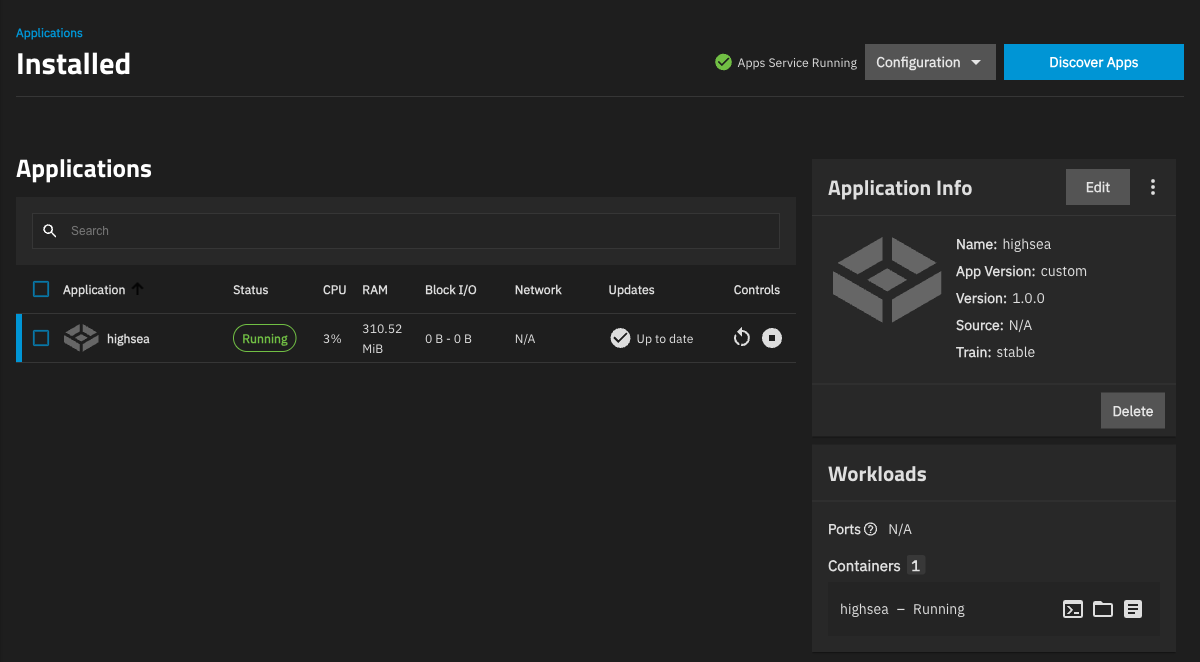This screenshot has height=662, width=1200.
Task: Tick the highsea row checkbox
Action: tap(41, 338)
